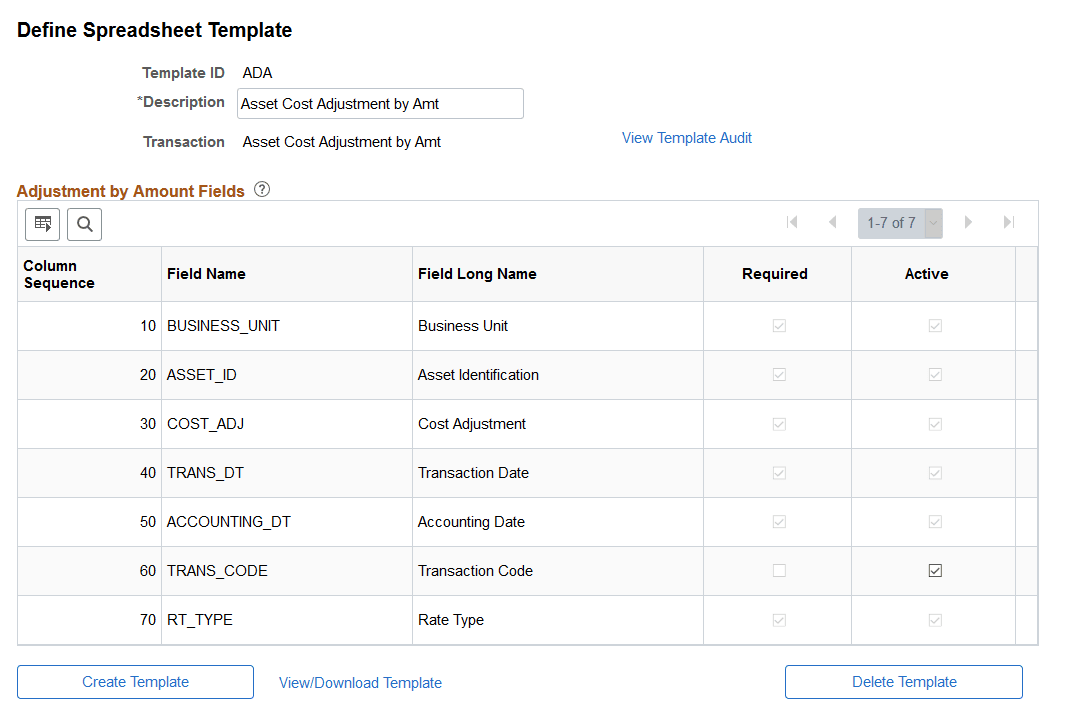Click the previous rows arrow icon
The width and height of the screenshot is (1066, 708).
coord(833,222)
